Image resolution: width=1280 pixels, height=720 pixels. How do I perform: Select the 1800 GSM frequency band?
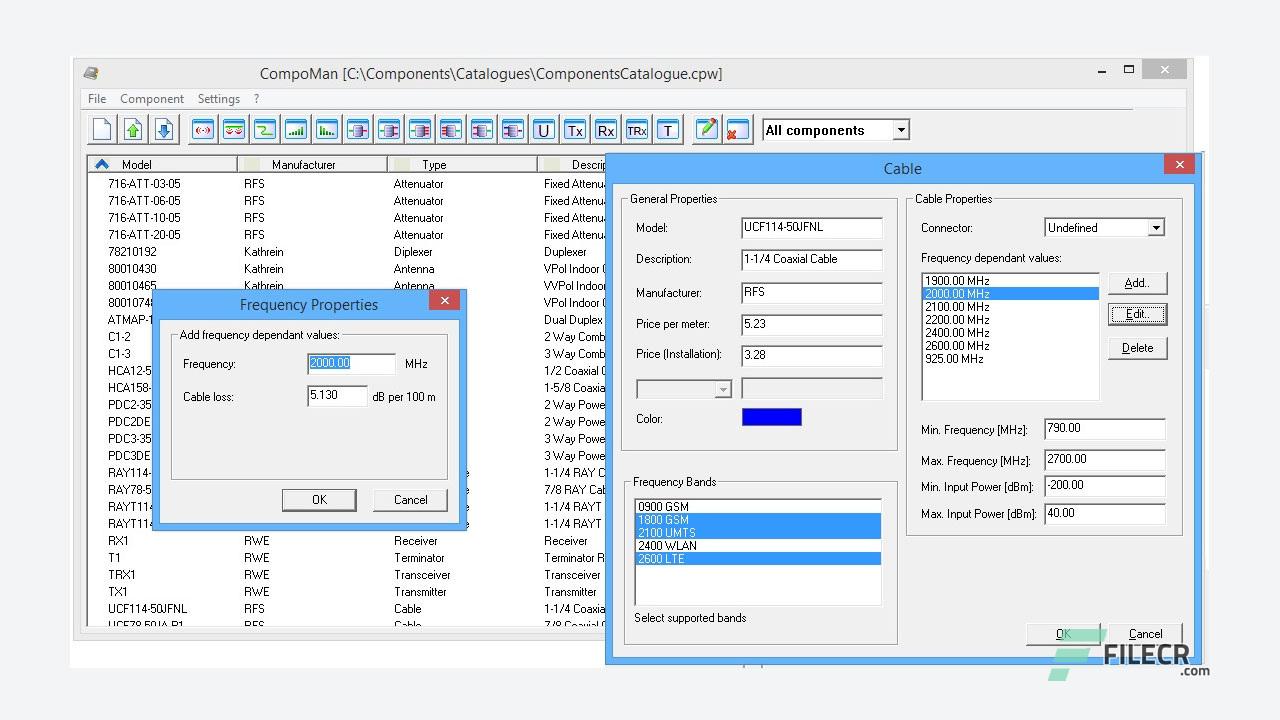(x=758, y=520)
